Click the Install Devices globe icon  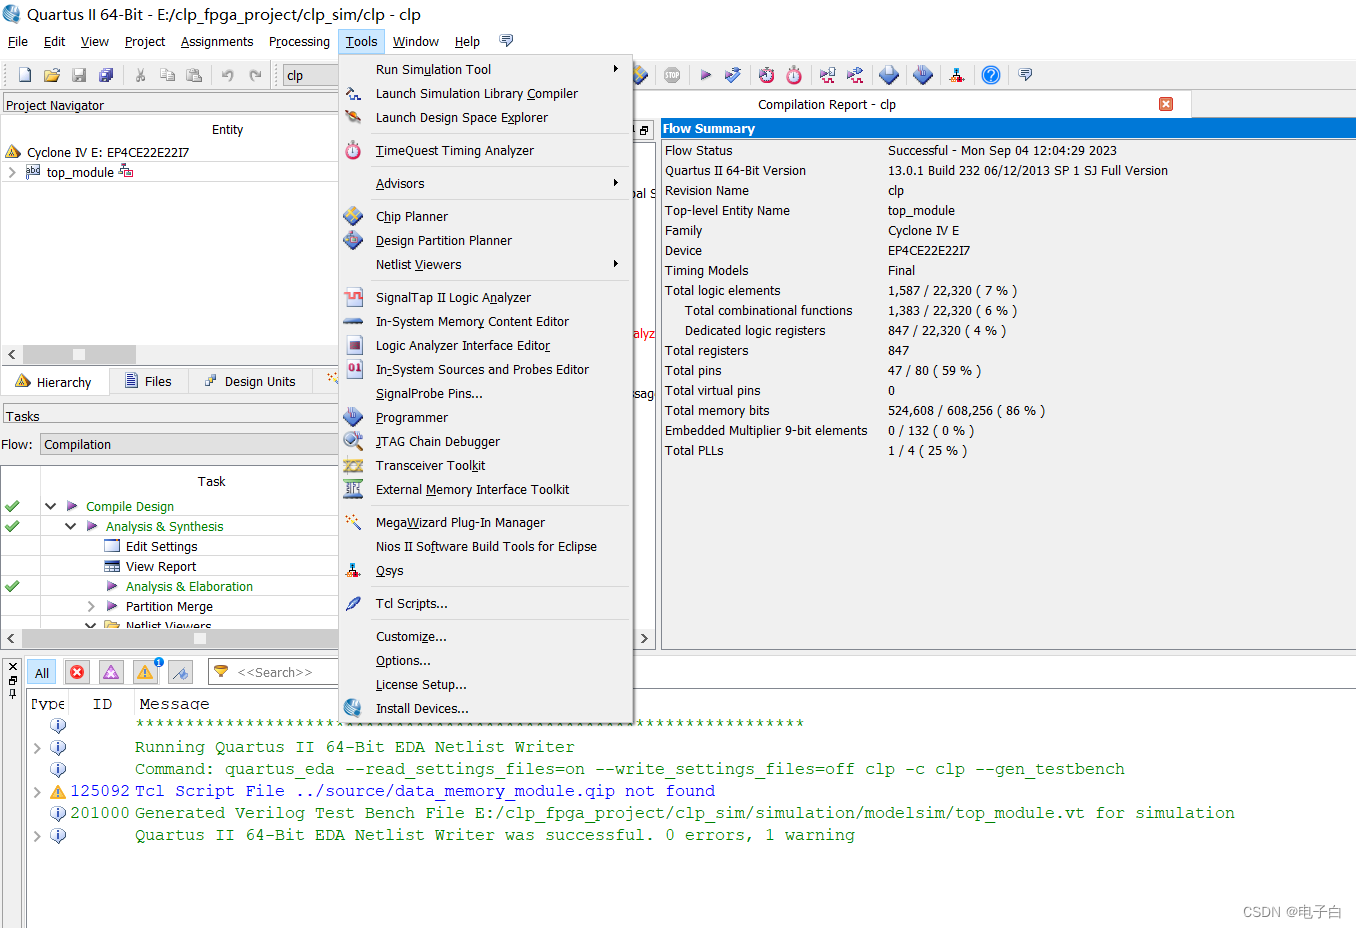pos(353,708)
